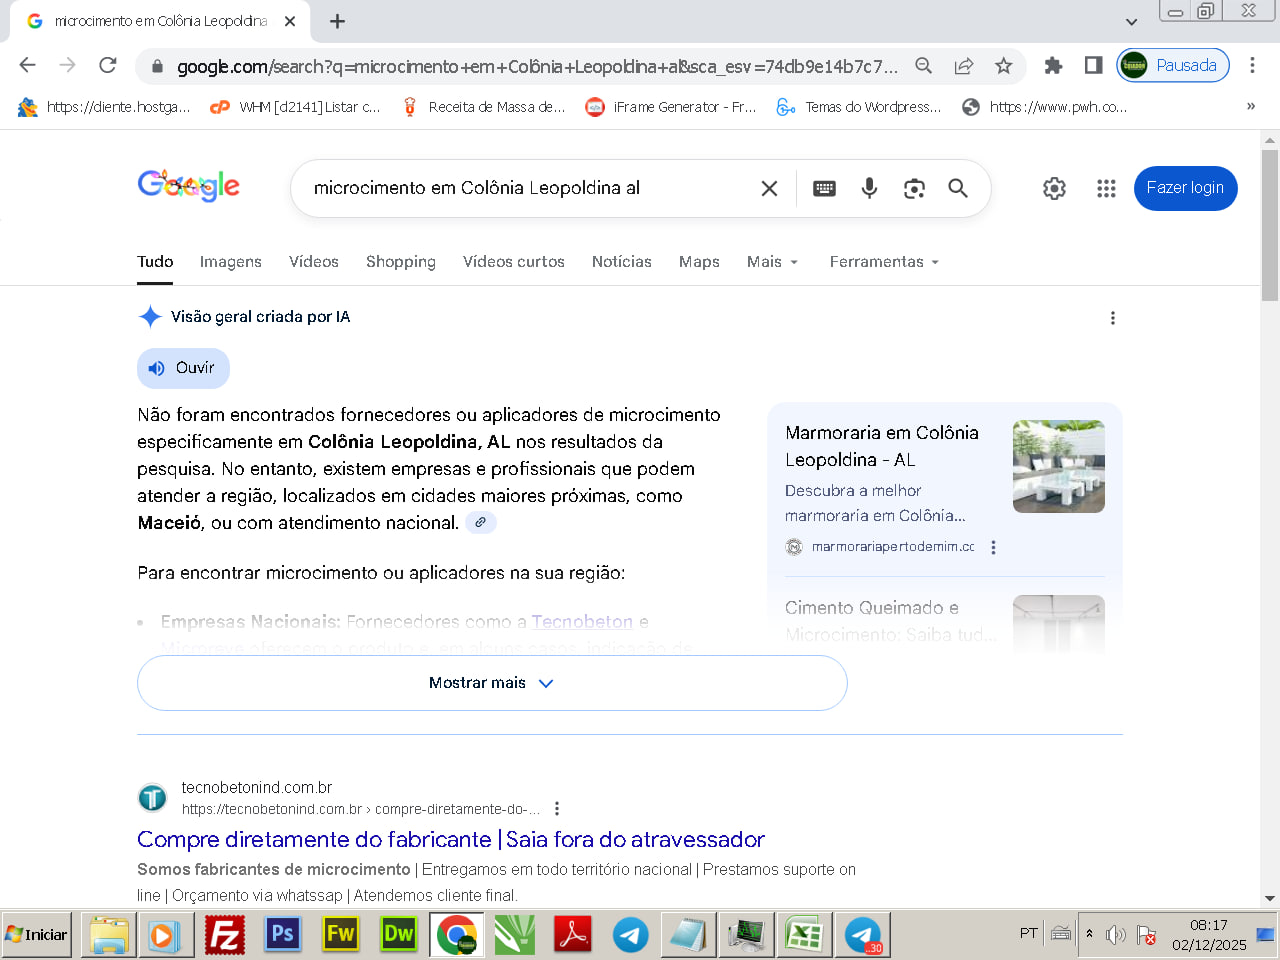Toggle the Chrome side panel

point(1093,66)
